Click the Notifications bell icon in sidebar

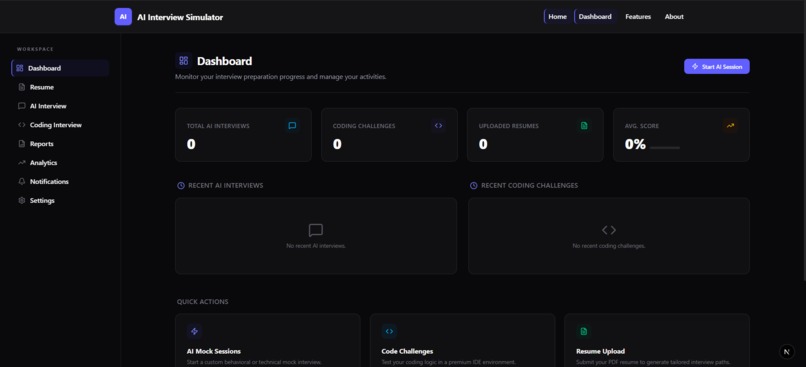22,181
